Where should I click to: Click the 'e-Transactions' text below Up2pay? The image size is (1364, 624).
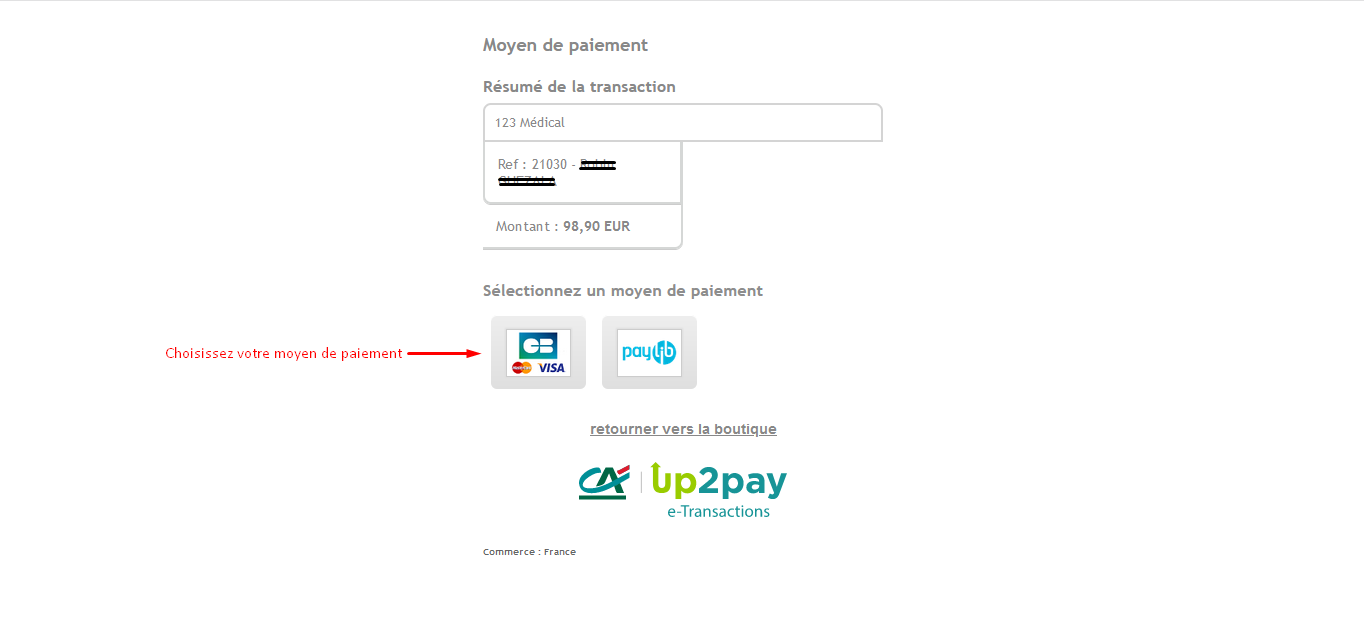click(718, 511)
